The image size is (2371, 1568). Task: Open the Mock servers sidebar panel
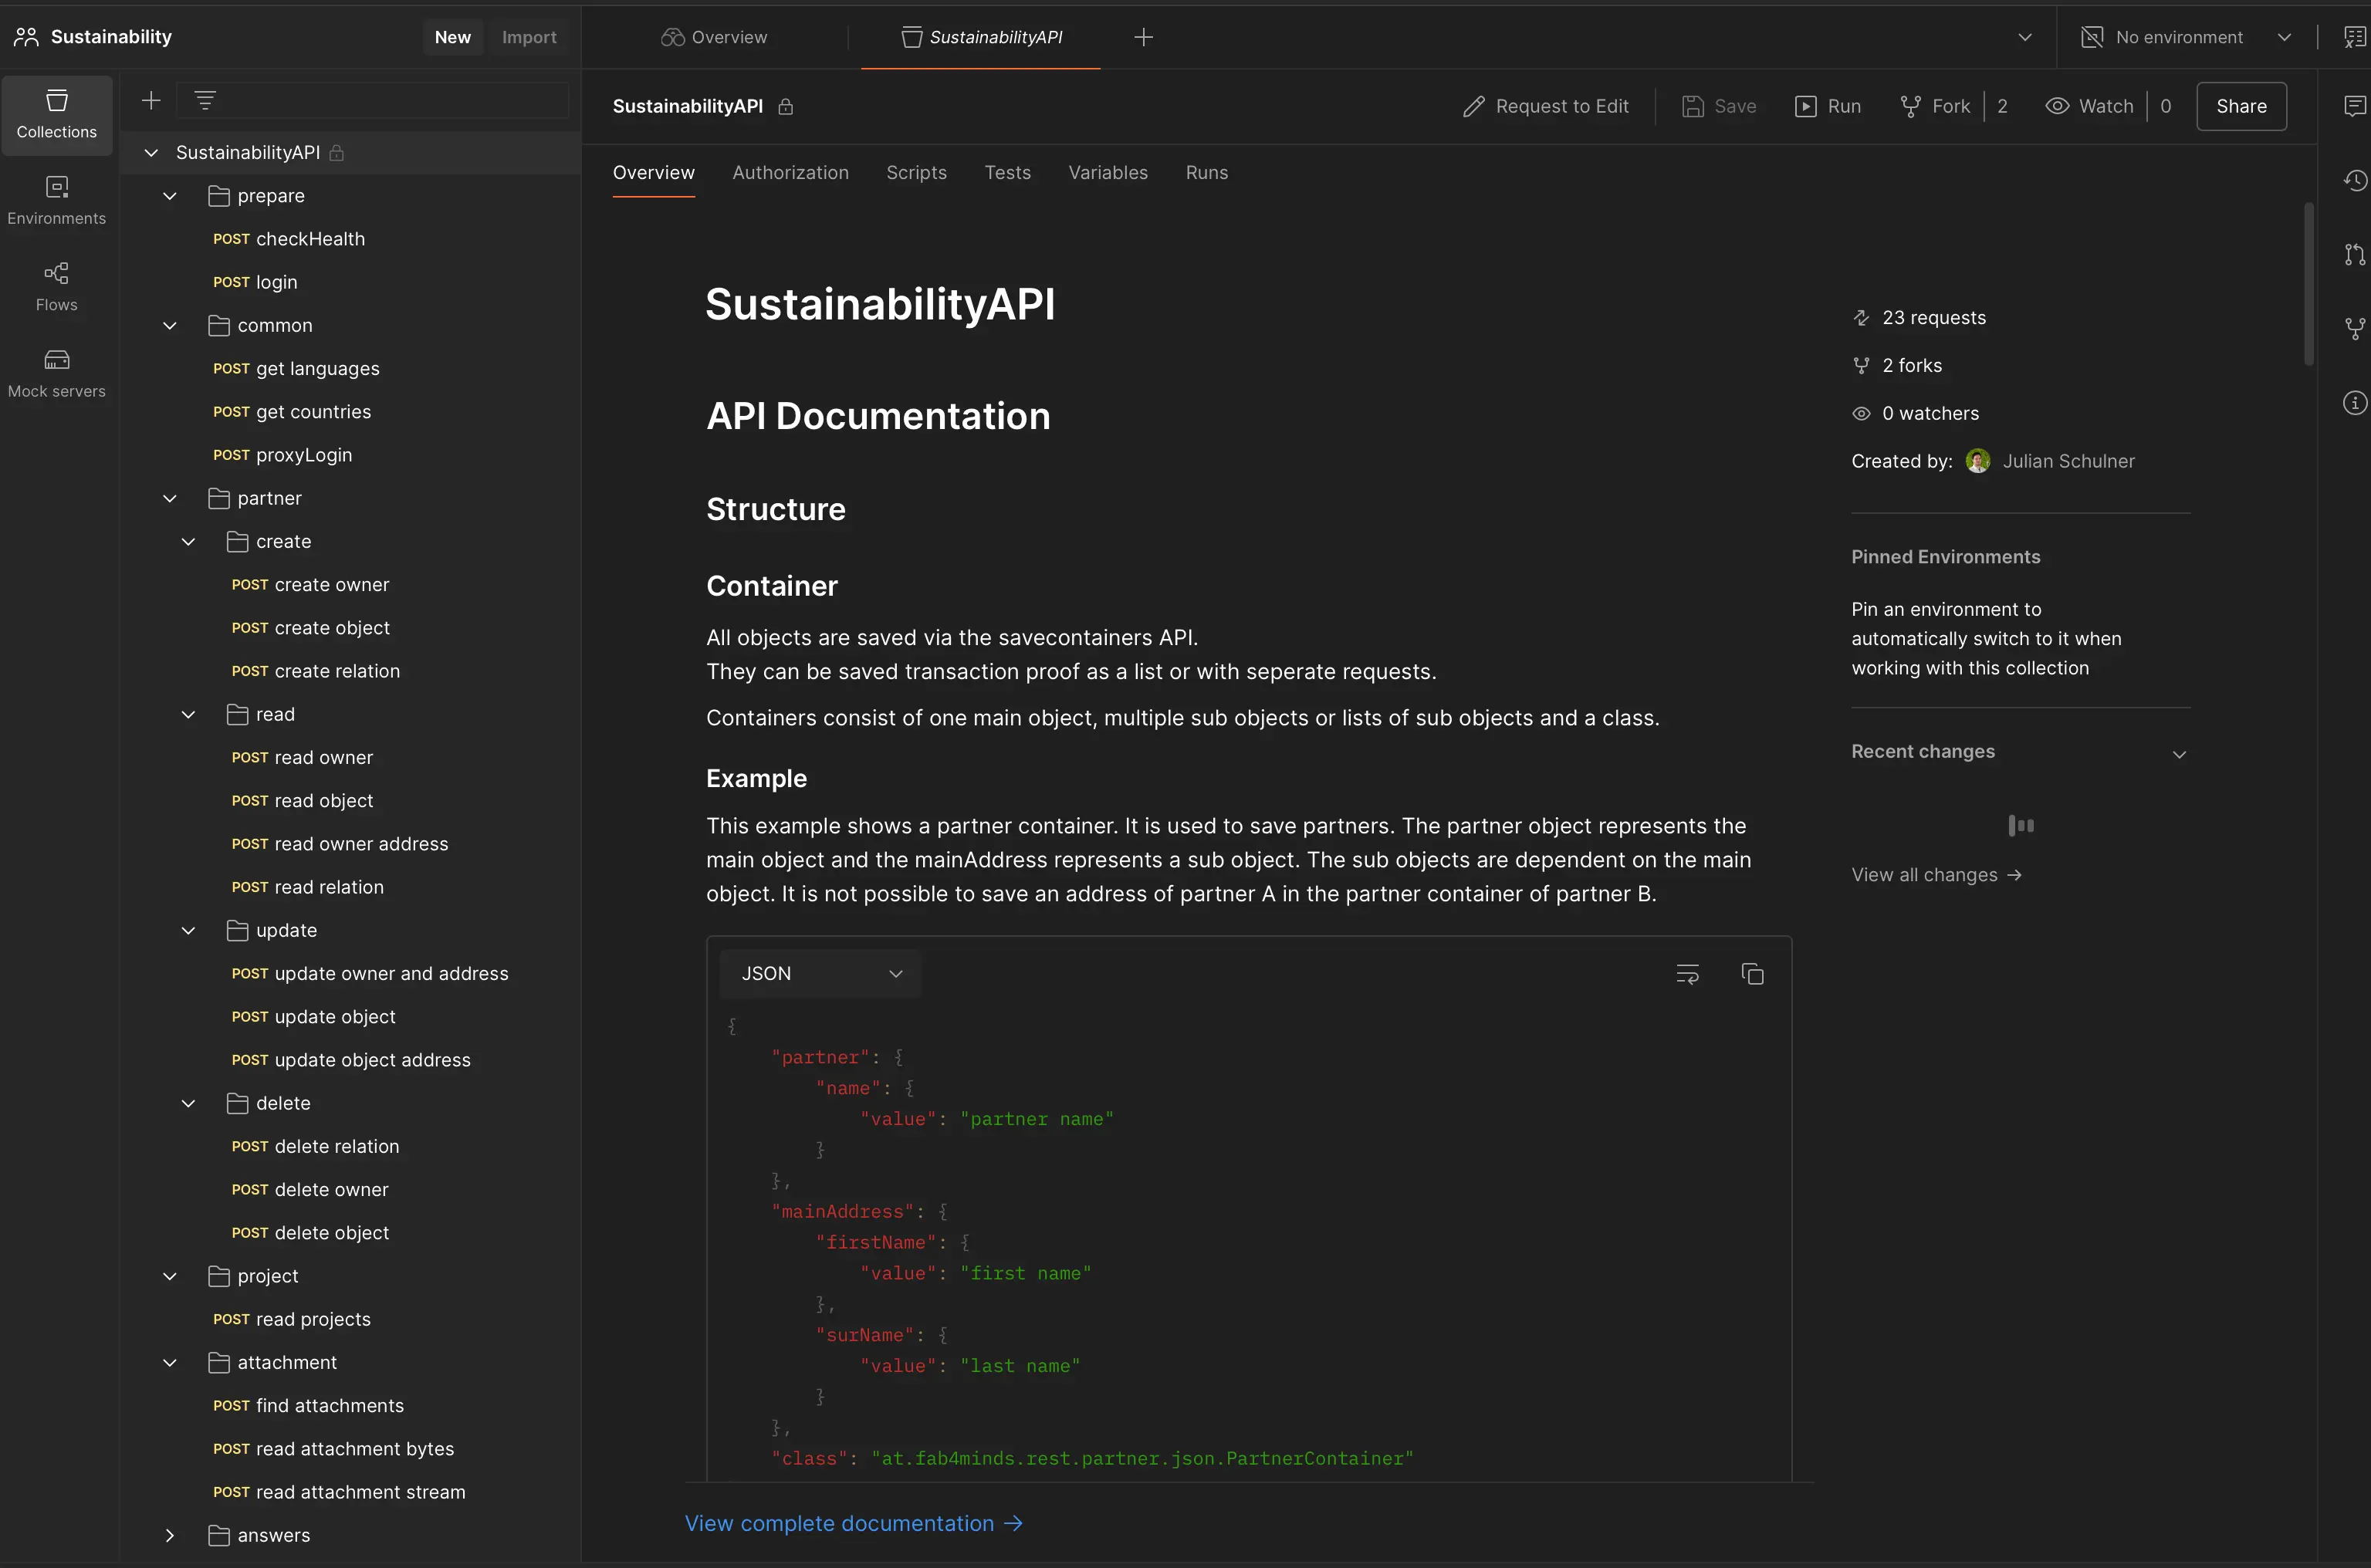[57, 374]
